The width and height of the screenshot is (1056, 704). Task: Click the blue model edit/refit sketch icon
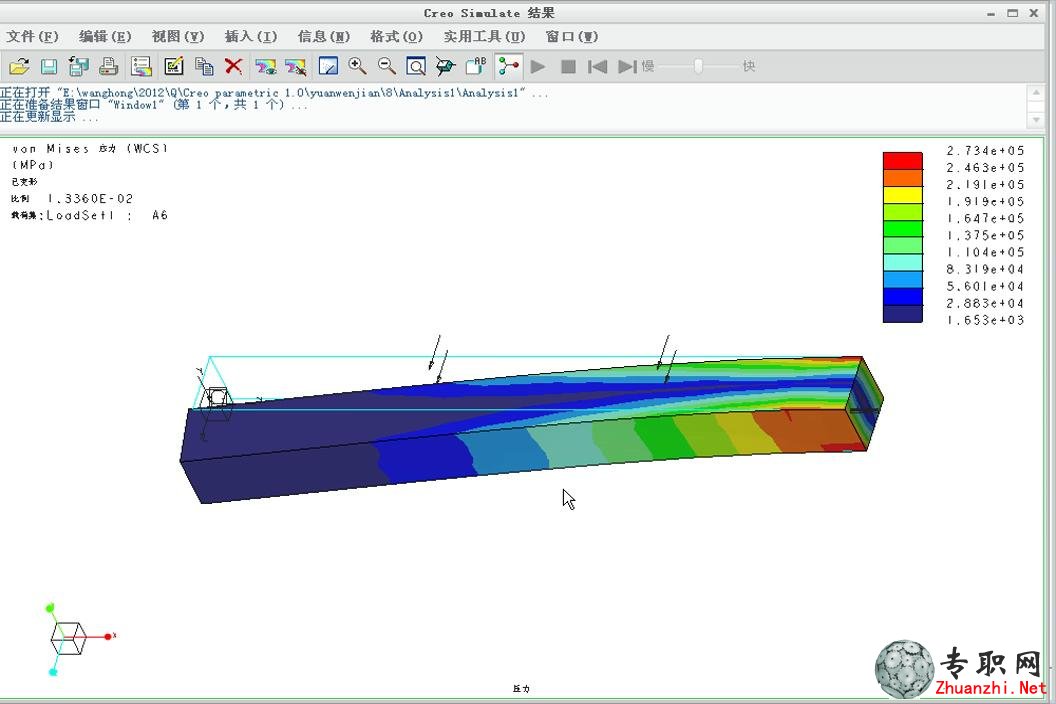[328, 66]
